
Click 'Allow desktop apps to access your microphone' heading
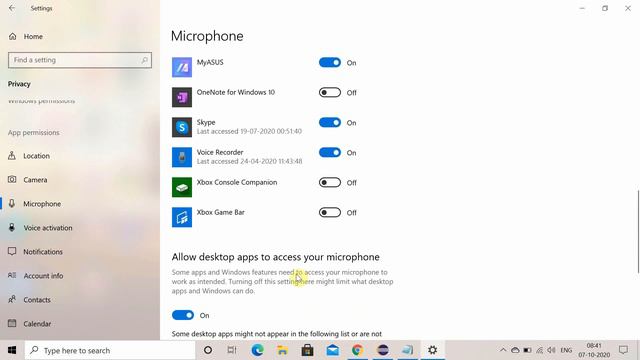[276, 257]
